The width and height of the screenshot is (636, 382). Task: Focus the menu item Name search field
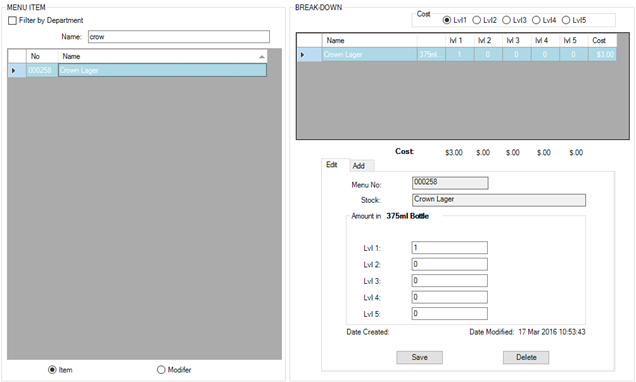[x=178, y=36]
